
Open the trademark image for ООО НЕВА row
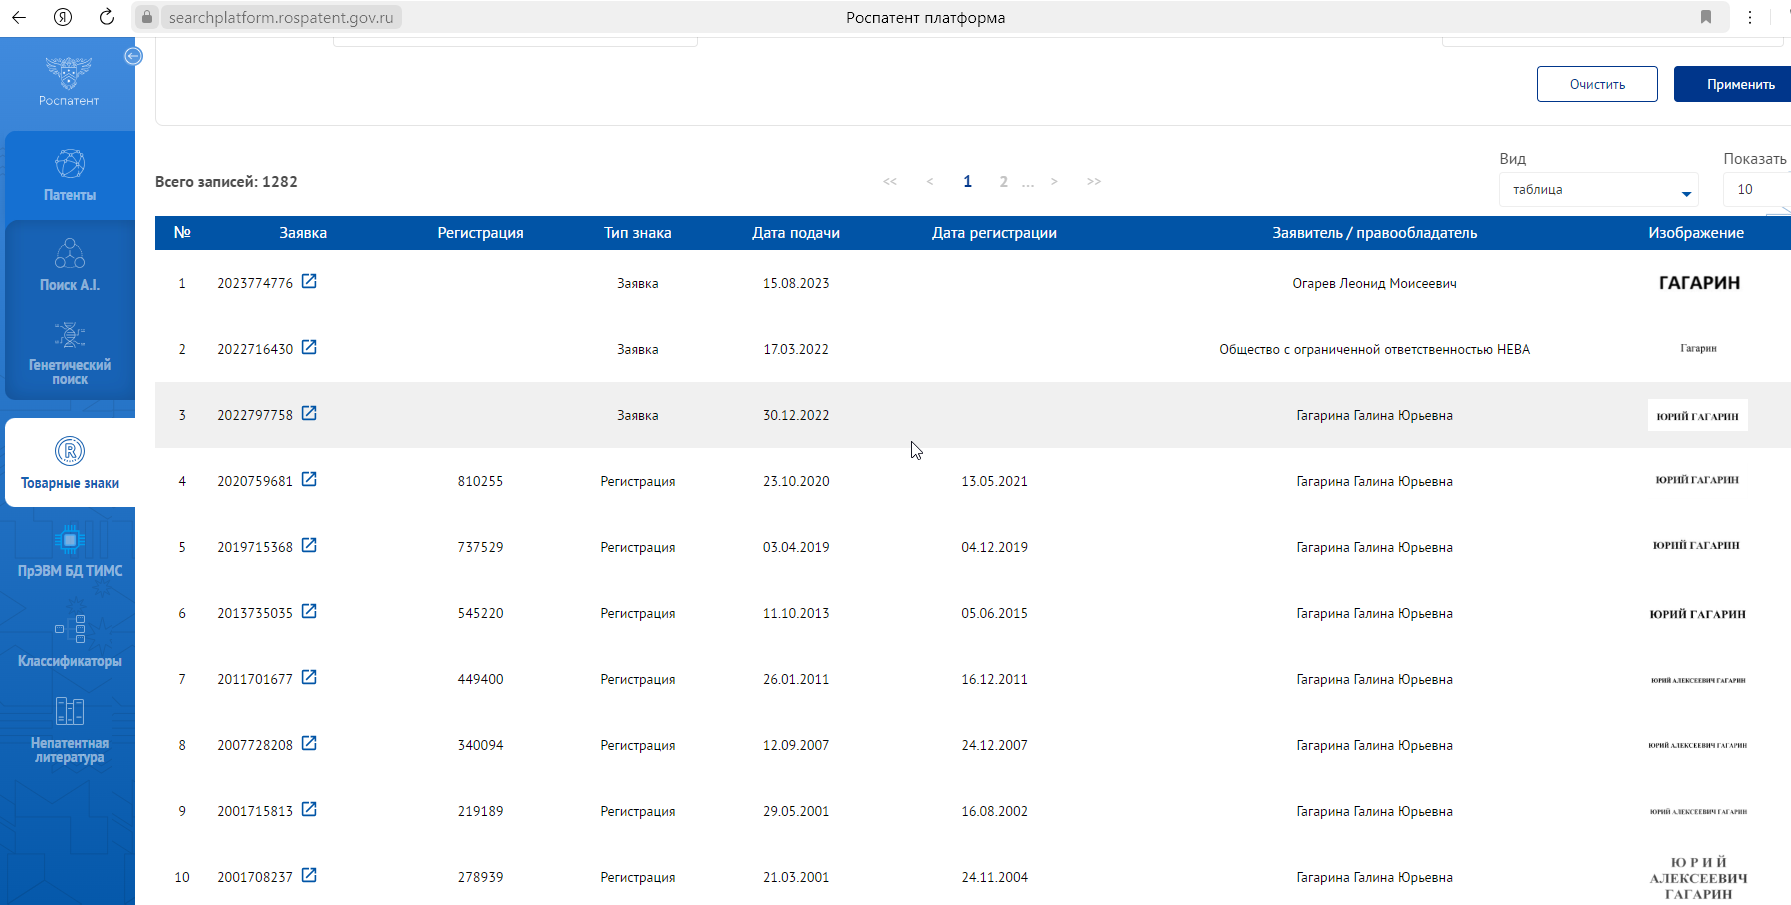coord(1698,349)
